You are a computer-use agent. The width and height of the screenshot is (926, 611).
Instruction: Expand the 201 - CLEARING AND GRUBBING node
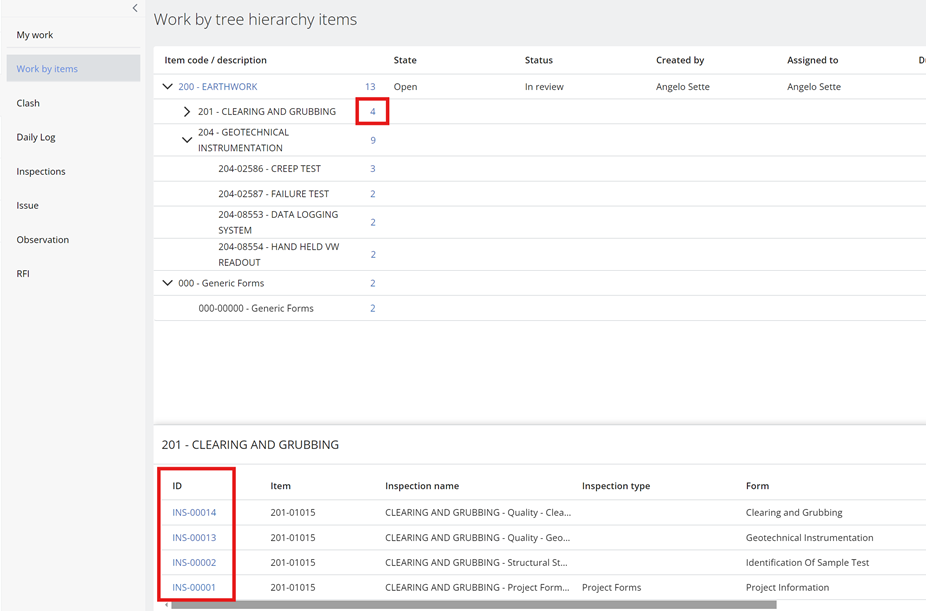(187, 111)
